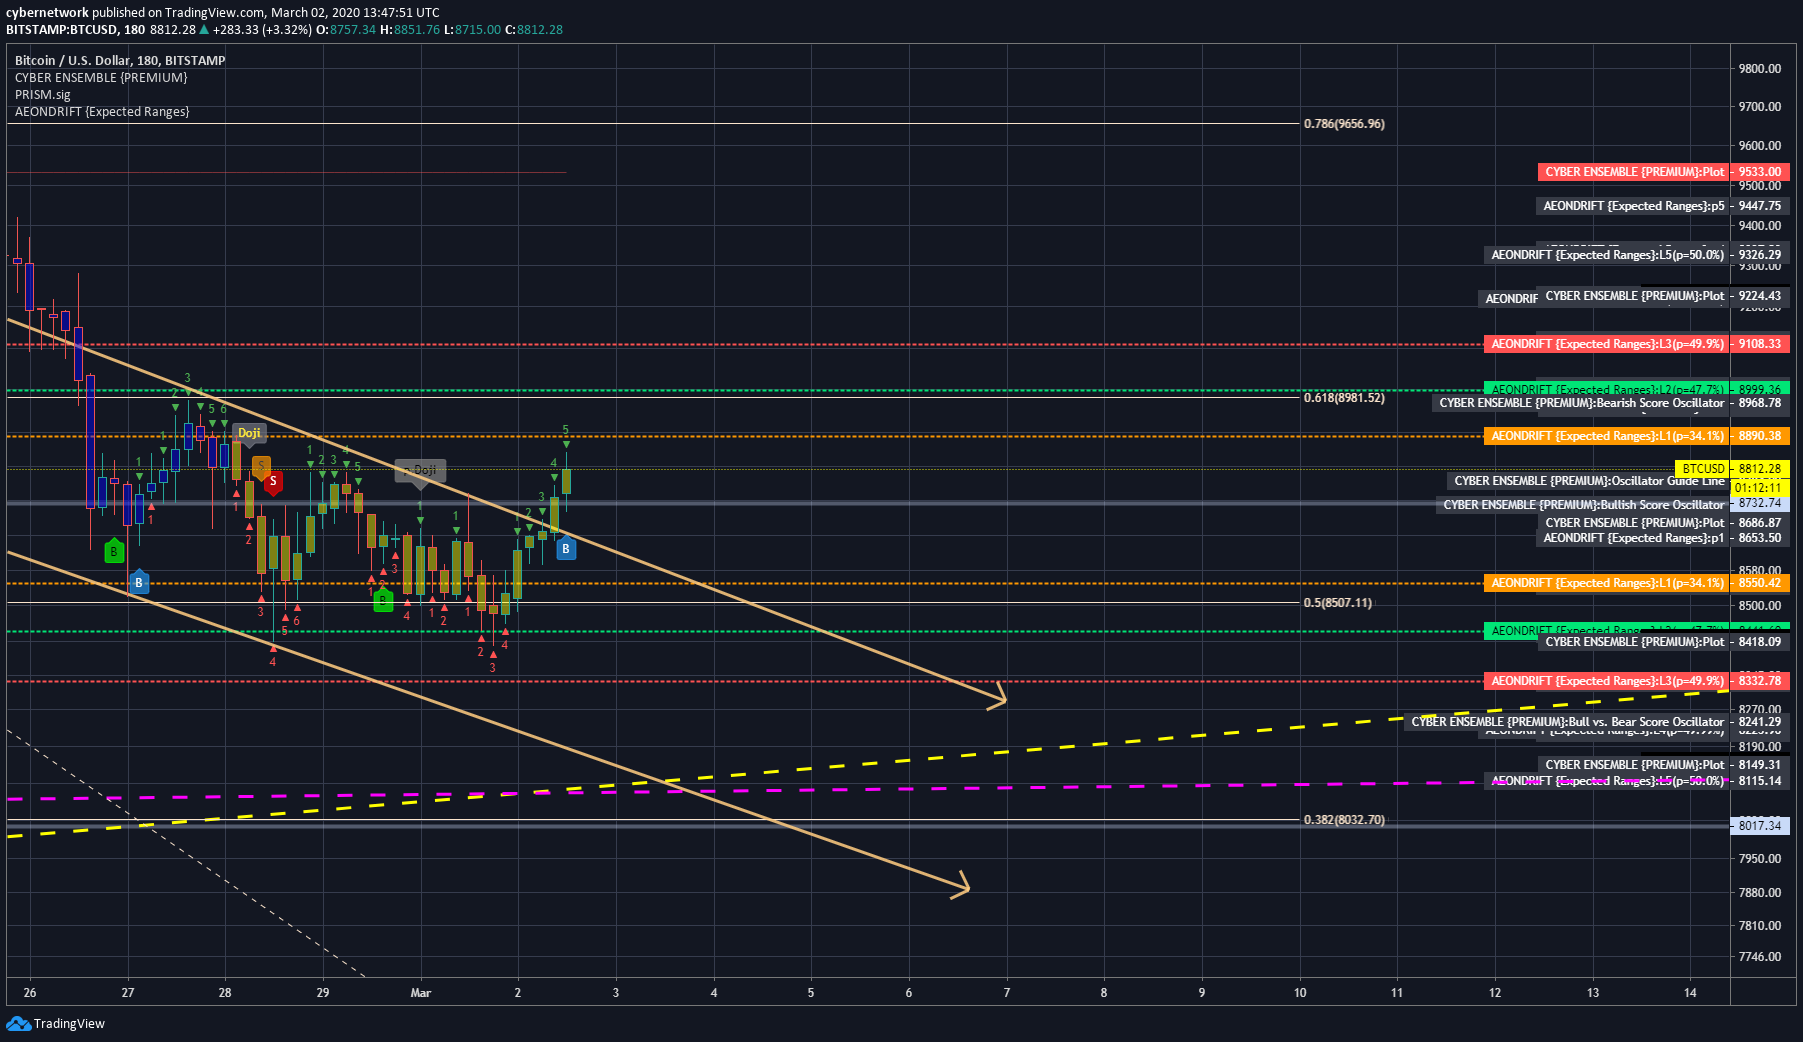Click the Bitcoin / U.S. Dollar, 180, BITSTAMP title

coord(120,61)
